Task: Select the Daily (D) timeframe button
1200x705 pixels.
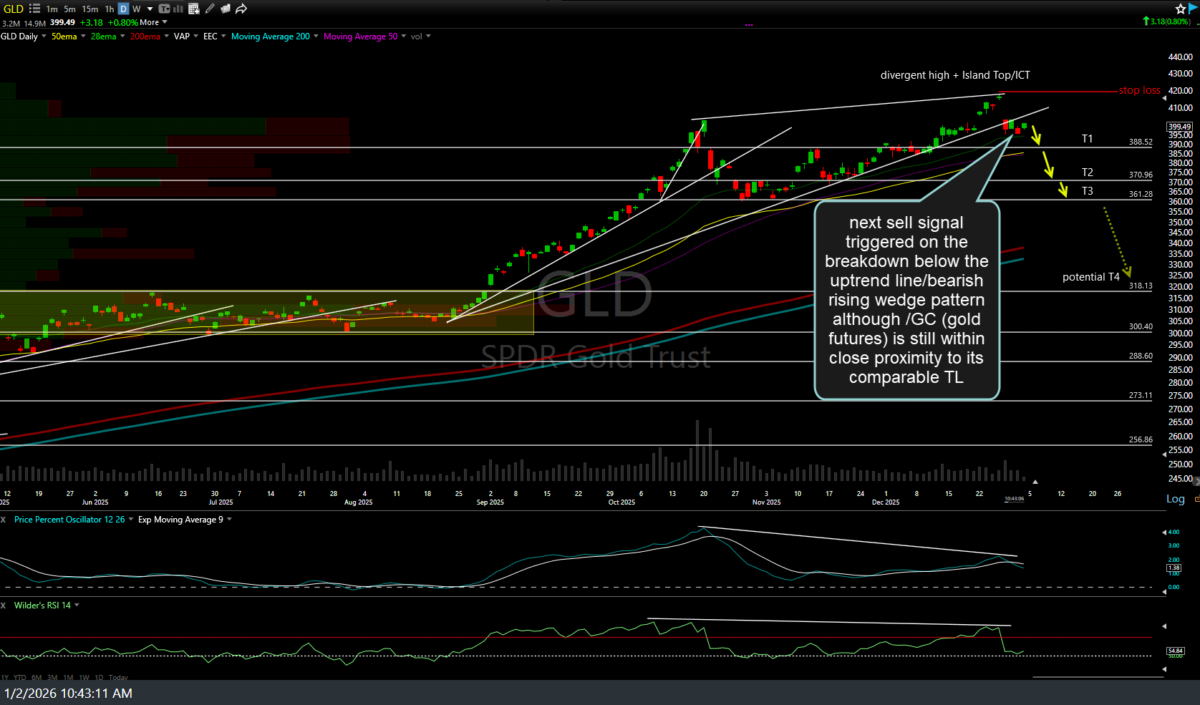Action: coord(123,9)
